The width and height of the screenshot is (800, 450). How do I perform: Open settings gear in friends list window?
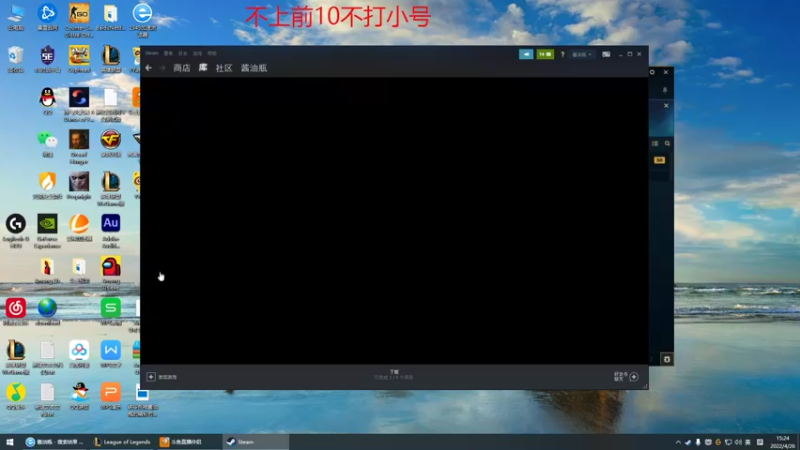[x=652, y=72]
